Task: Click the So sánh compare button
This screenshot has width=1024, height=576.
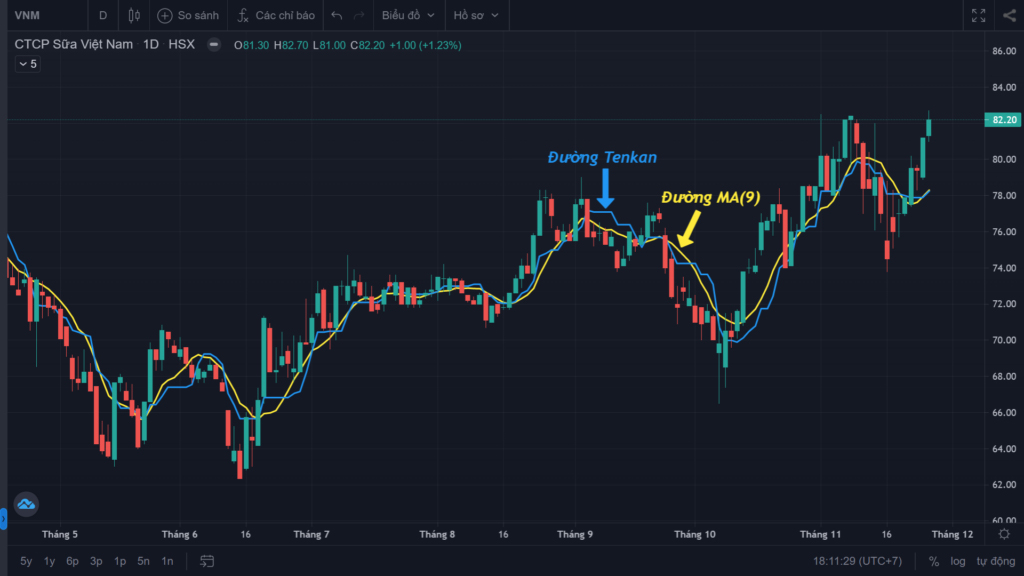Action: [188, 15]
